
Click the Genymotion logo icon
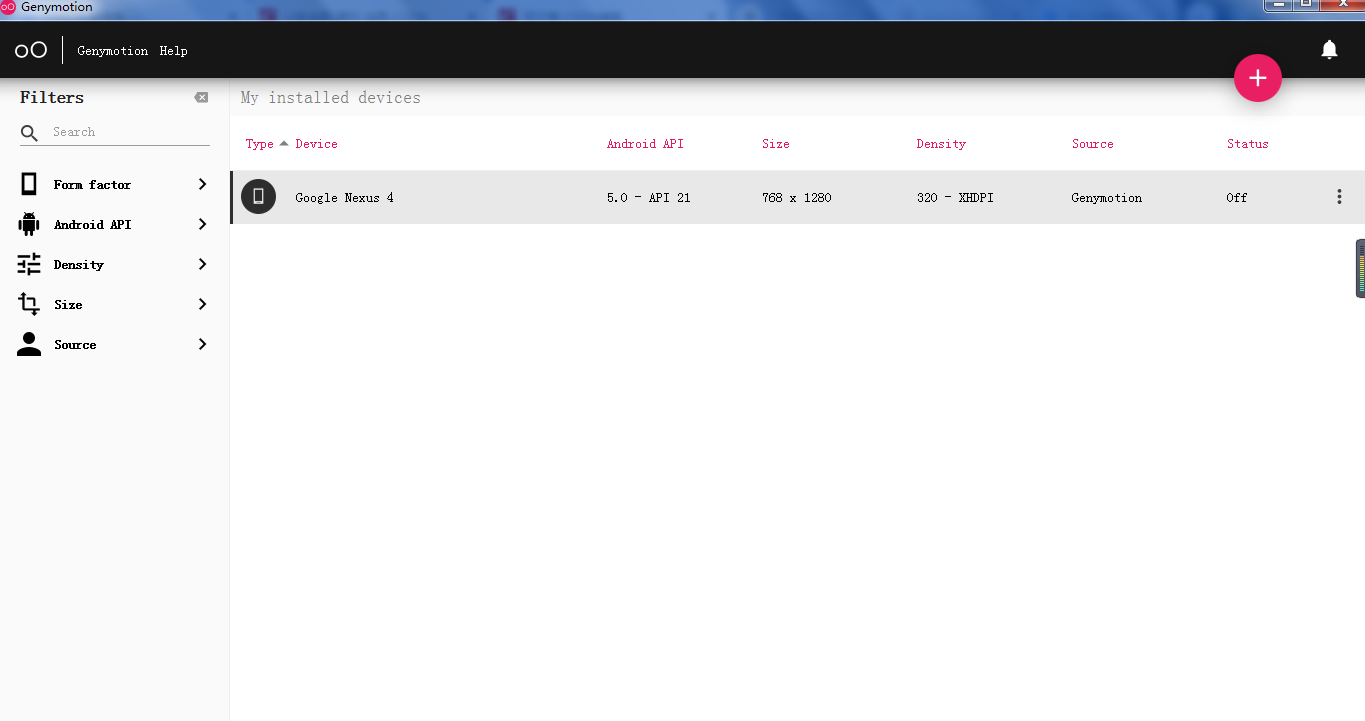[31, 50]
